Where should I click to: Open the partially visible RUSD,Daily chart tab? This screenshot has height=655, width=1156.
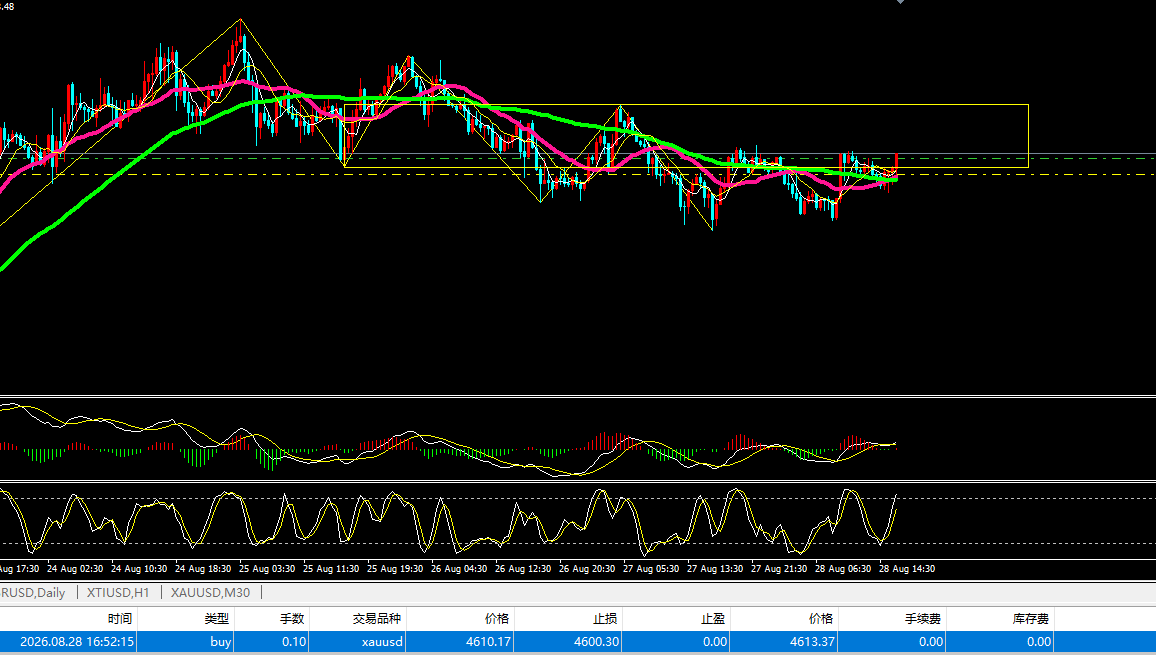34,592
